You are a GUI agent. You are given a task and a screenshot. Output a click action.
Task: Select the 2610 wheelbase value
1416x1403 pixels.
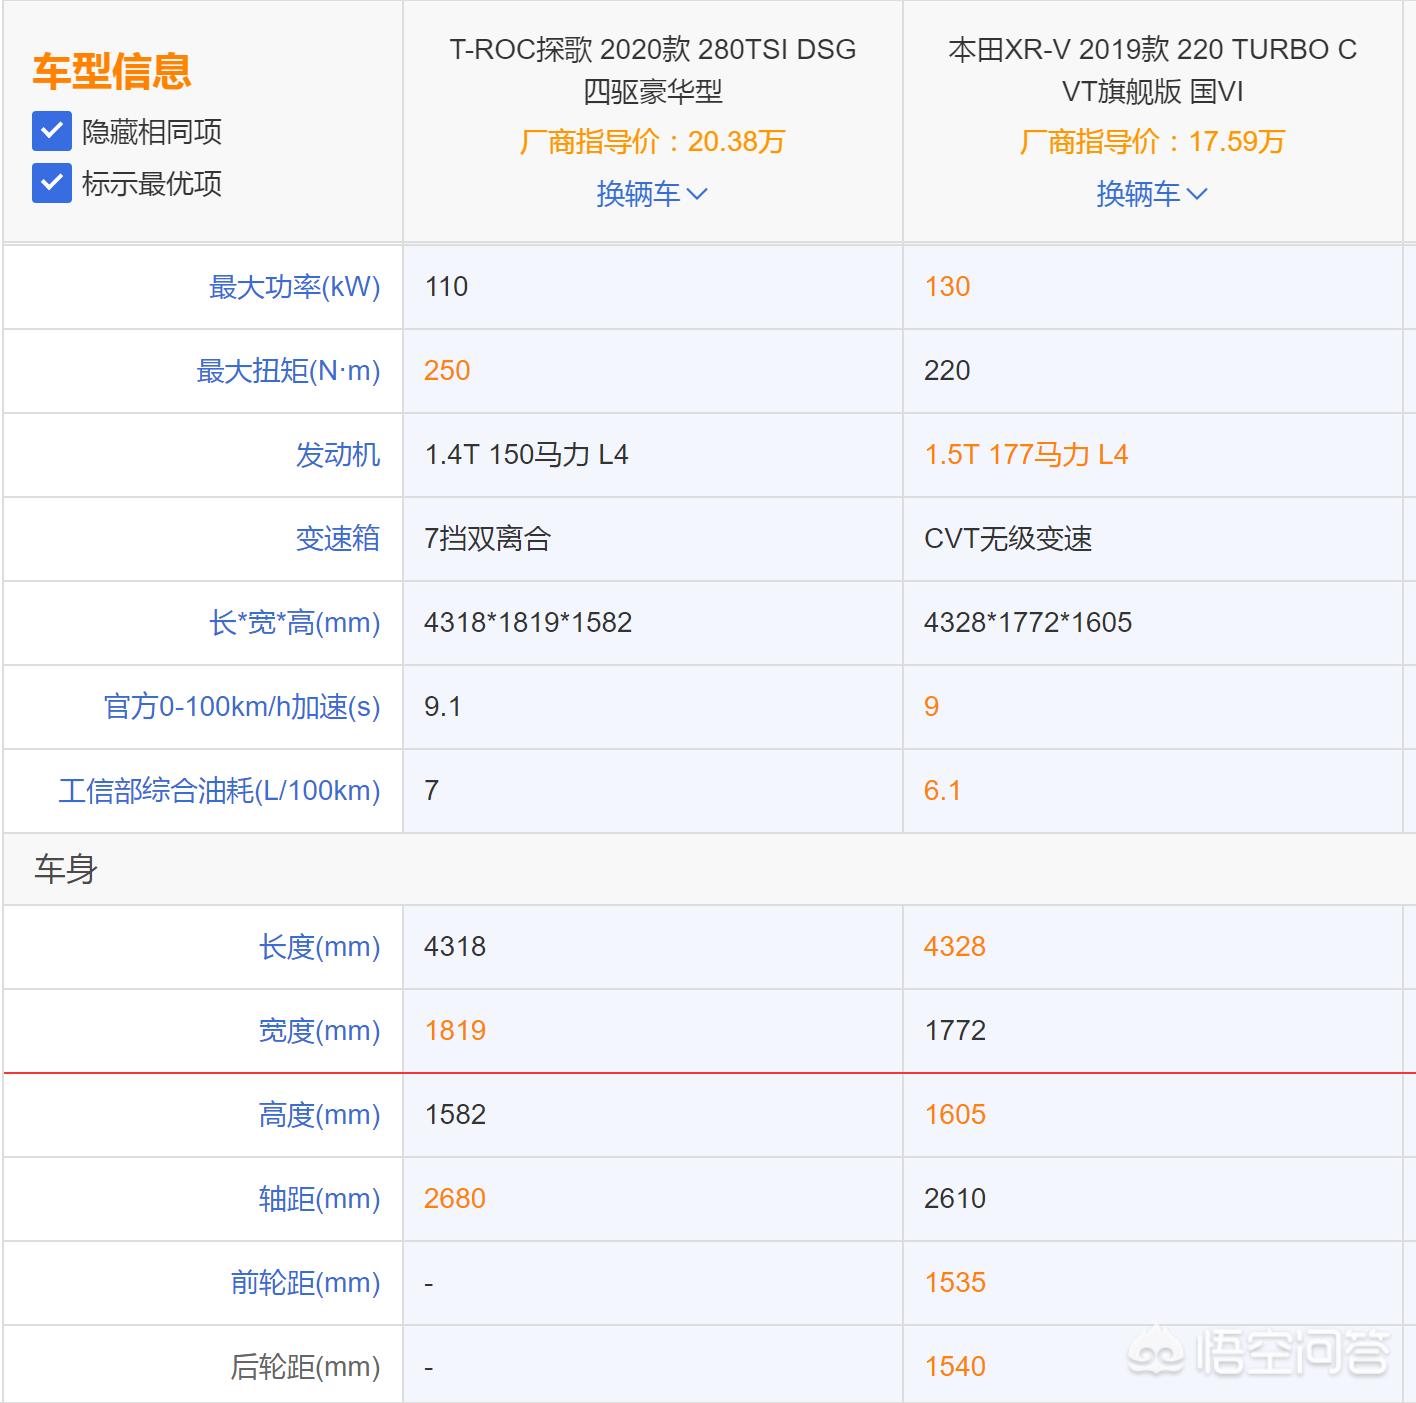[955, 1199]
